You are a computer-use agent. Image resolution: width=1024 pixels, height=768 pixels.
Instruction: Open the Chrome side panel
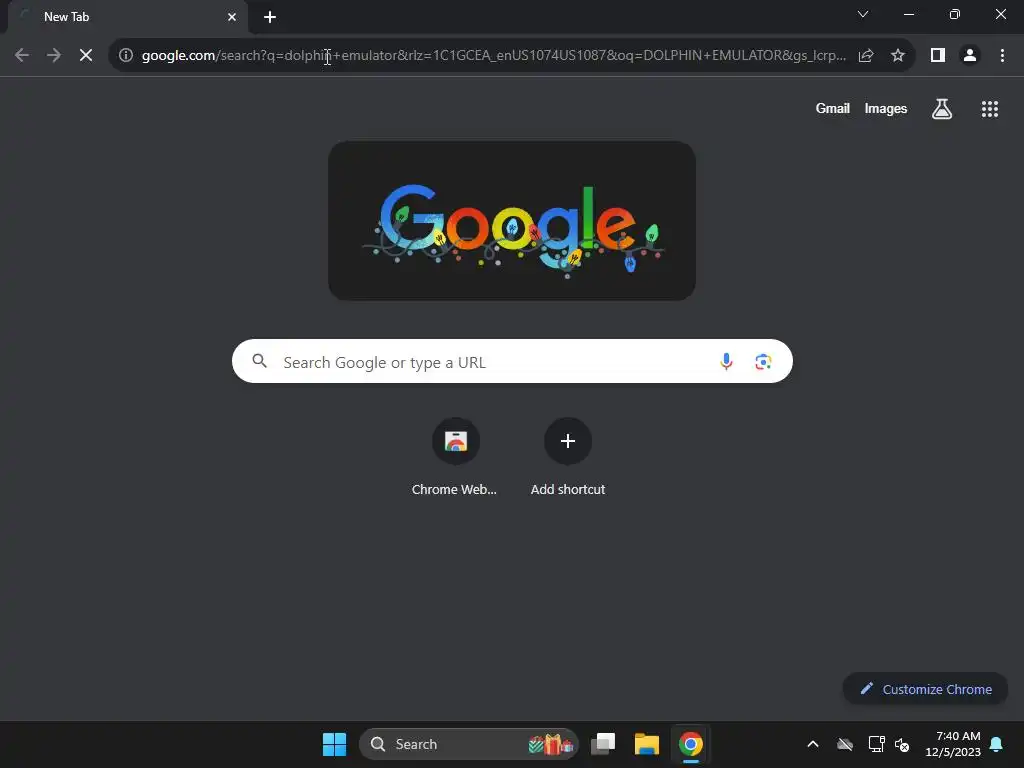coord(938,56)
